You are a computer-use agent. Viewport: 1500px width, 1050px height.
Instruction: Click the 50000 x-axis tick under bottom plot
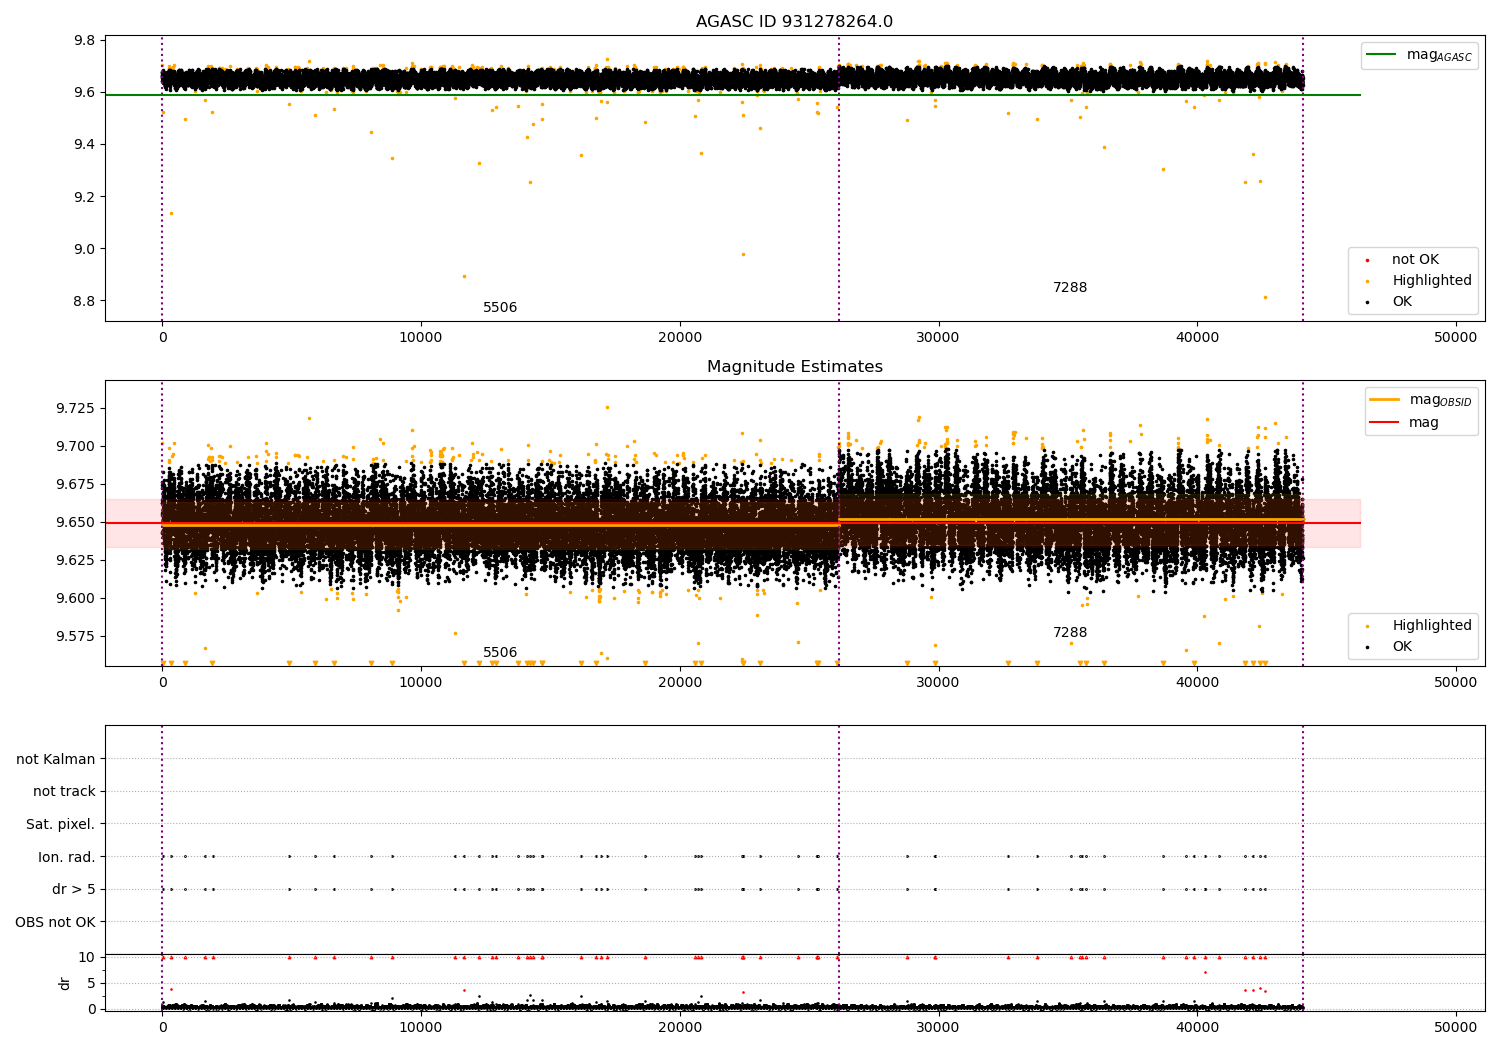click(x=1456, y=1028)
